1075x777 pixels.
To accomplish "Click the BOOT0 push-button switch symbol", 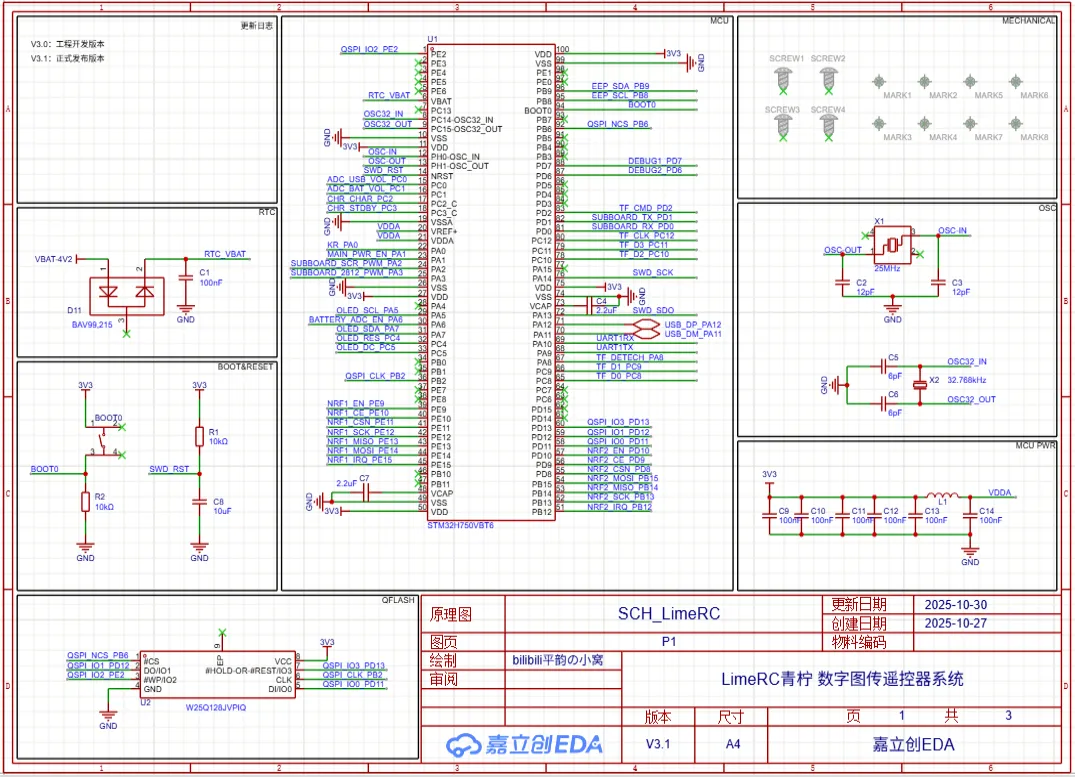I will pyautogui.click(x=101, y=439).
